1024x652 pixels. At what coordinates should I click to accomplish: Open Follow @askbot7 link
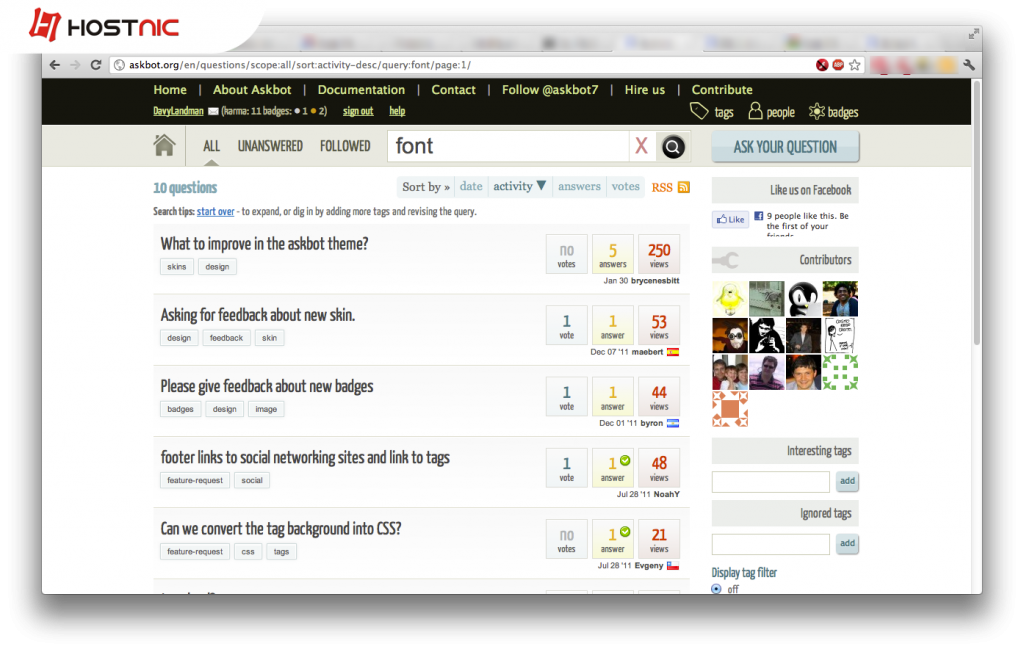550,90
